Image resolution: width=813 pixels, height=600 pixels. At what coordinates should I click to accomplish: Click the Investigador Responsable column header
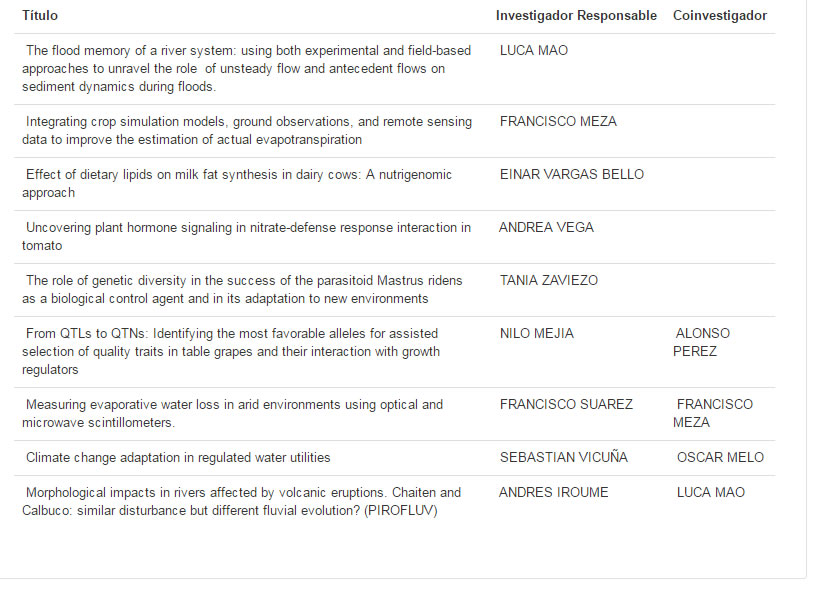pyautogui.click(x=576, y=16)
